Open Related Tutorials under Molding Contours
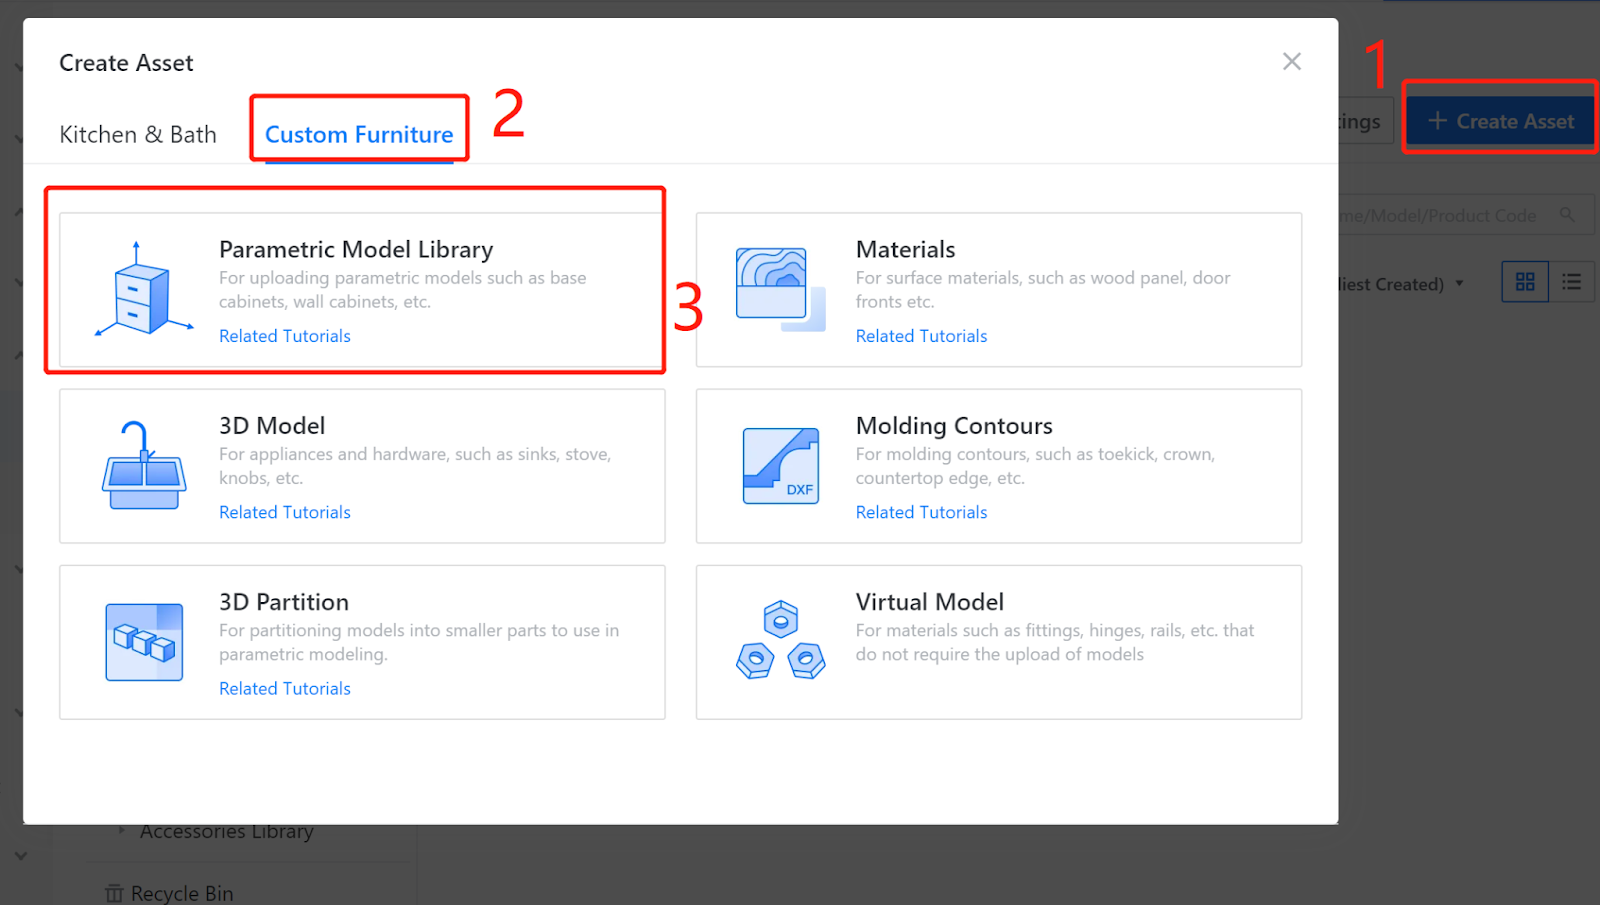This screenshot has width=1600, height=905. coord(921,512)
